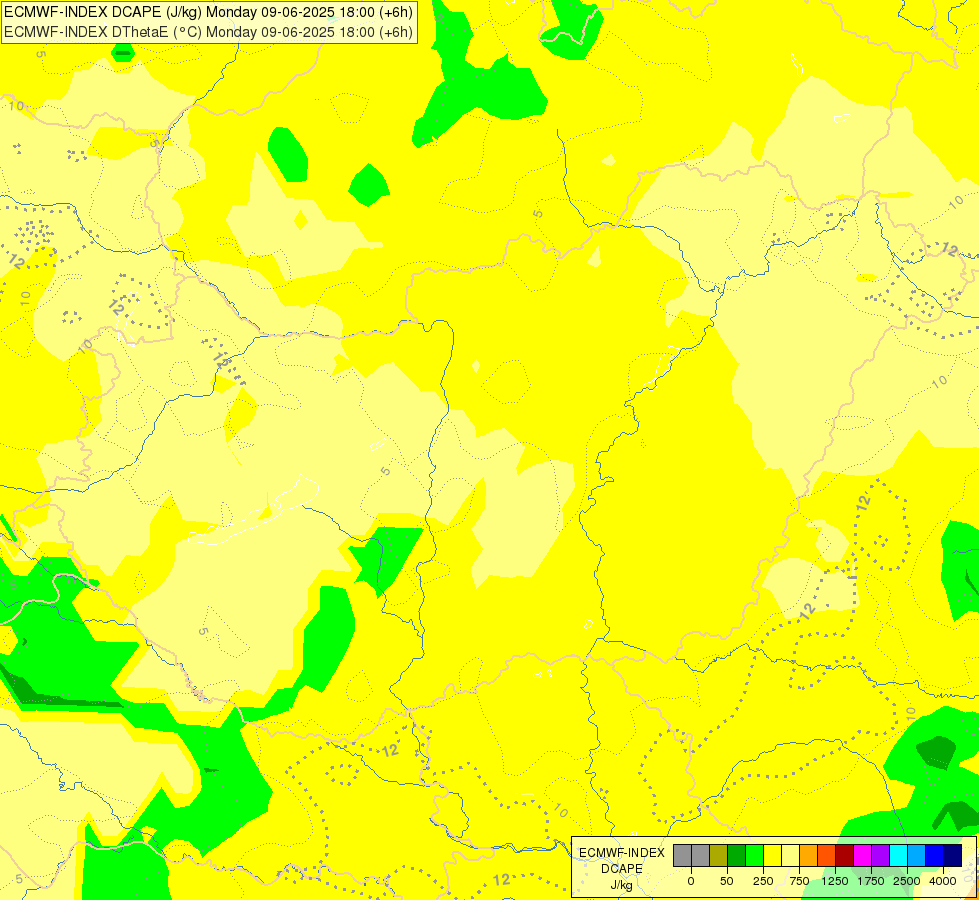The height and width of the screenshot is (900, 979).
Task: Click the DCAPE title line at top
Action: (x=208, y=12)
